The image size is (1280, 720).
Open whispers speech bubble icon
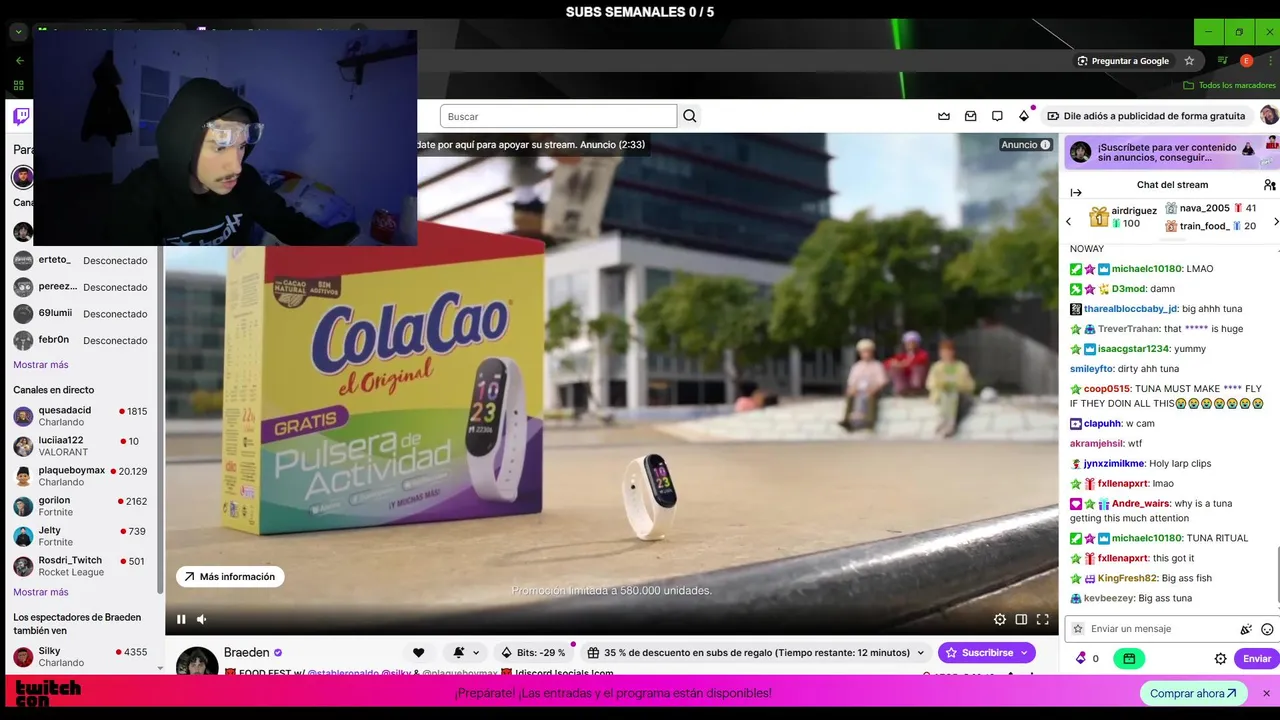(997, 116)
